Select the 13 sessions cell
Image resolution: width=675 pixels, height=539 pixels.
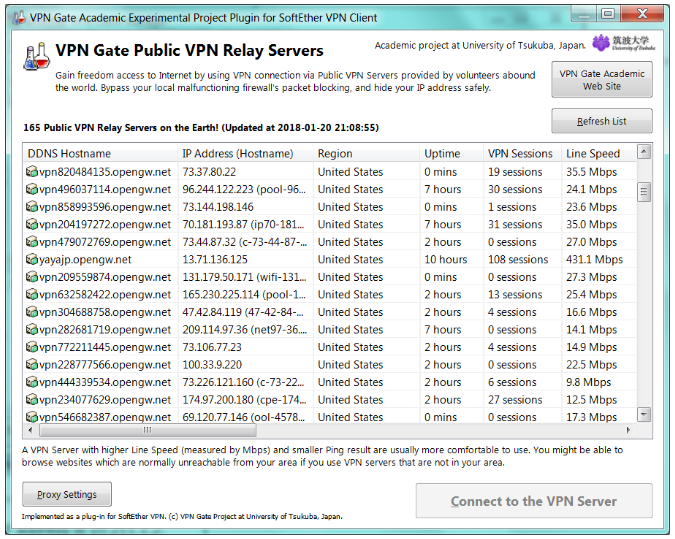pos(515,294)
